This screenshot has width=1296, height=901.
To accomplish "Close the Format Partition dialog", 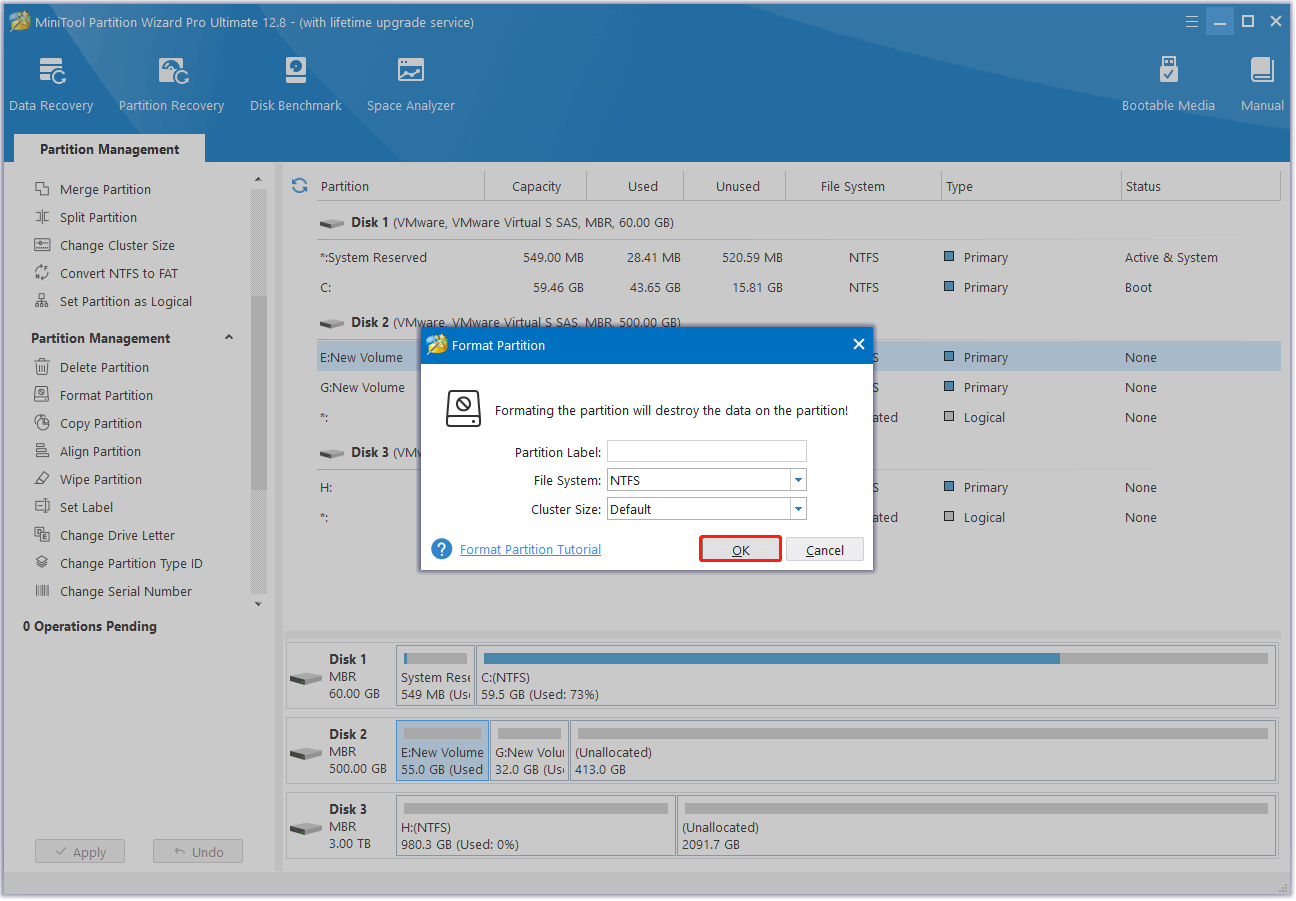I will [x=858, y=344].
